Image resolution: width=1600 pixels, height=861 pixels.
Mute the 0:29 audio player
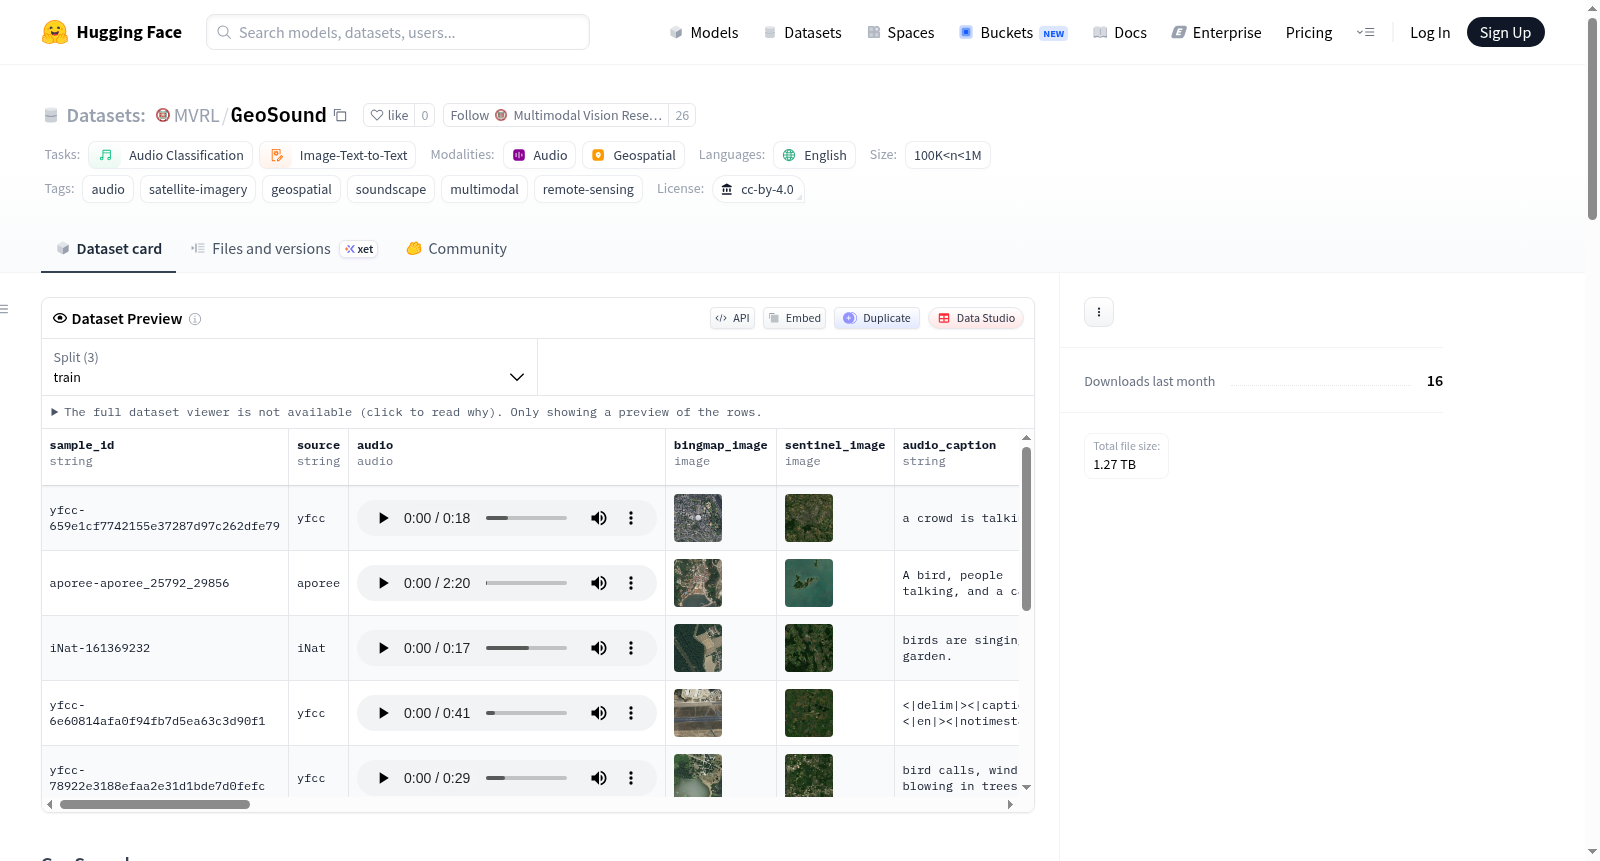click(x=599, y=778)
